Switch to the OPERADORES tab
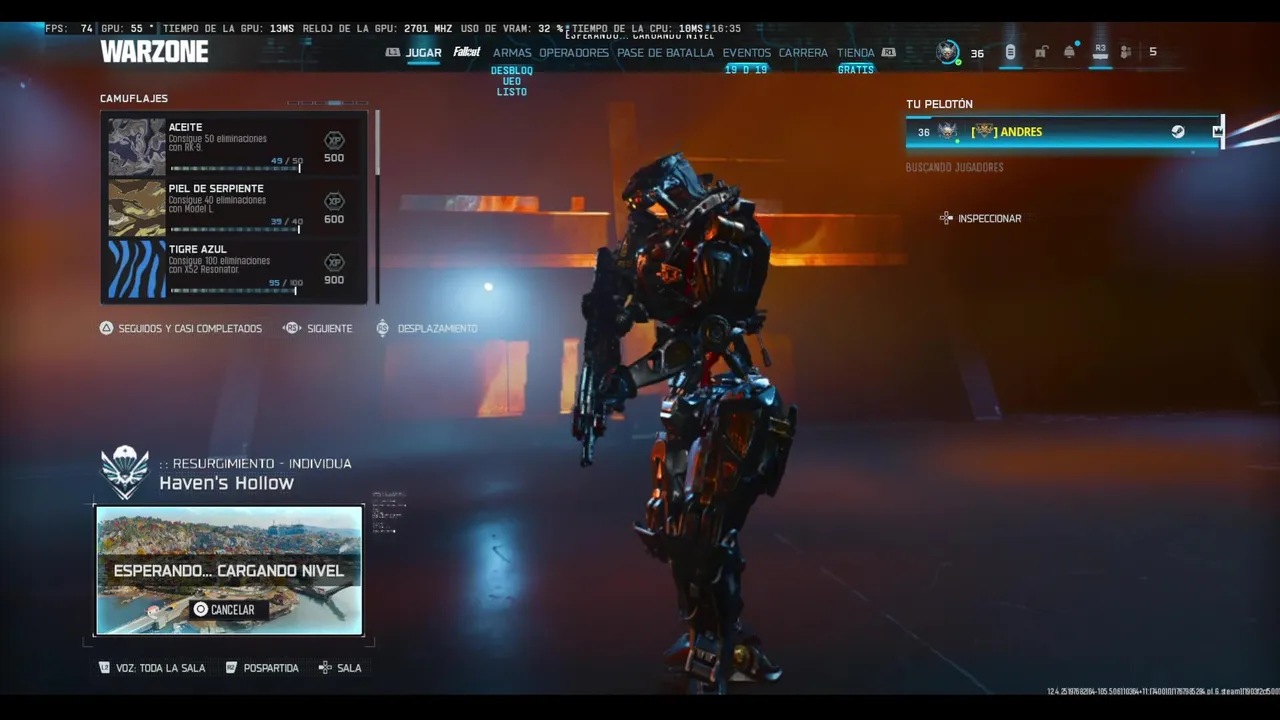The image size is (1280, 720). [x=574, y=53]
